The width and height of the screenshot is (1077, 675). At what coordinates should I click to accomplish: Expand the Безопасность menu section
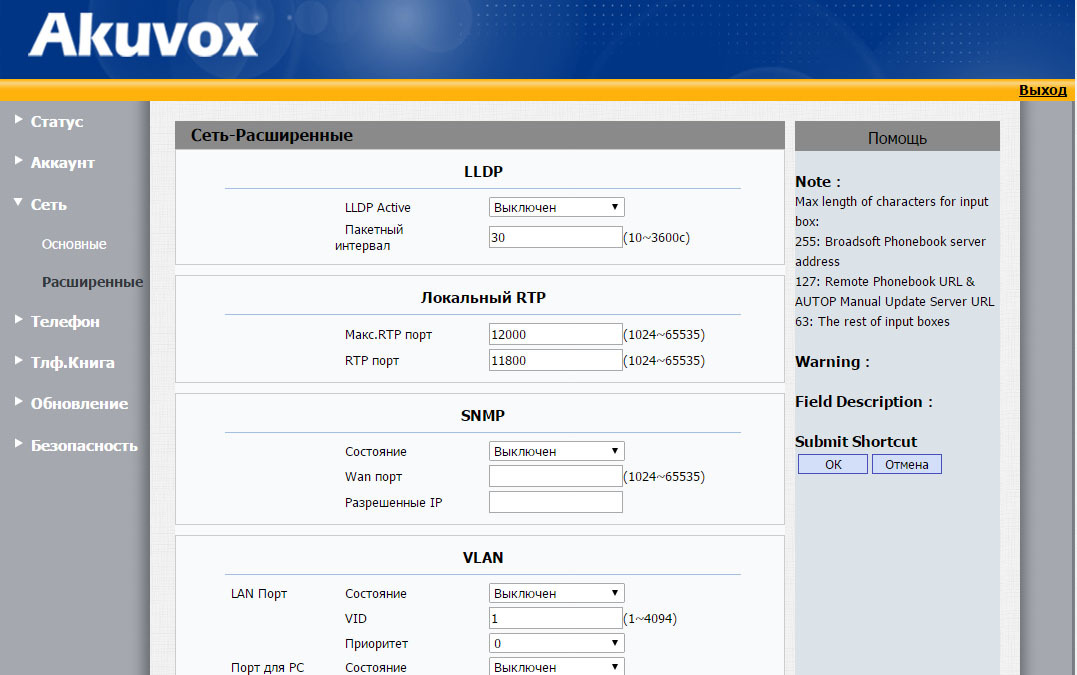pyautogui.click(x=84, y=446)
